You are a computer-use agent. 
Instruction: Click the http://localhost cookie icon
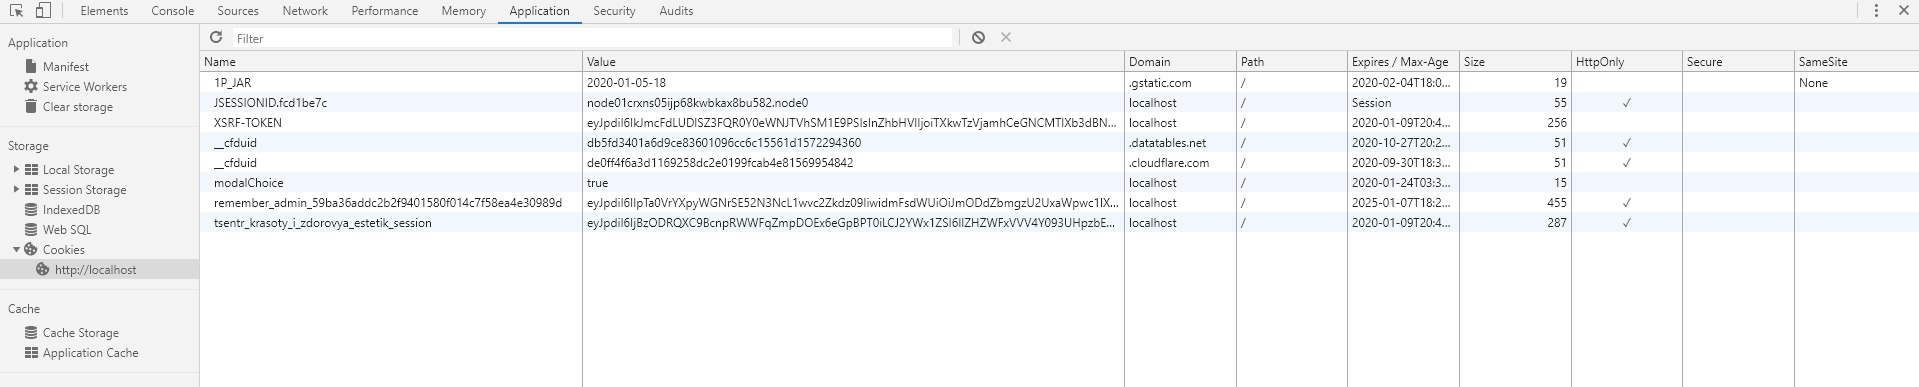coord(43,269)
